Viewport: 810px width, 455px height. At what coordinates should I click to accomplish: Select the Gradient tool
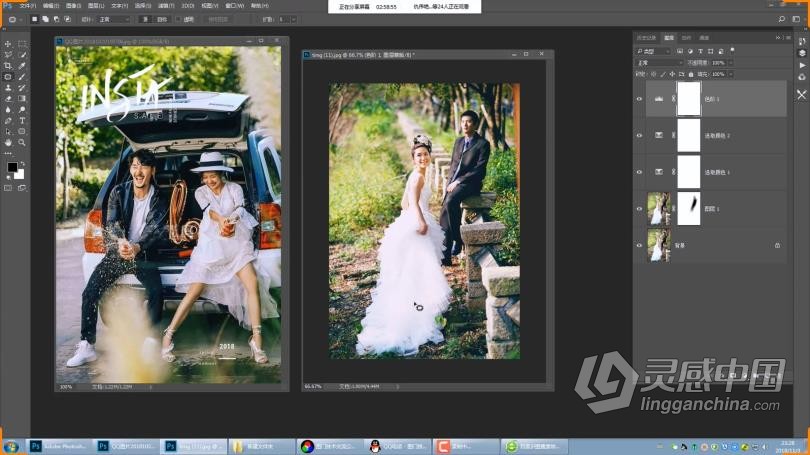22,99
